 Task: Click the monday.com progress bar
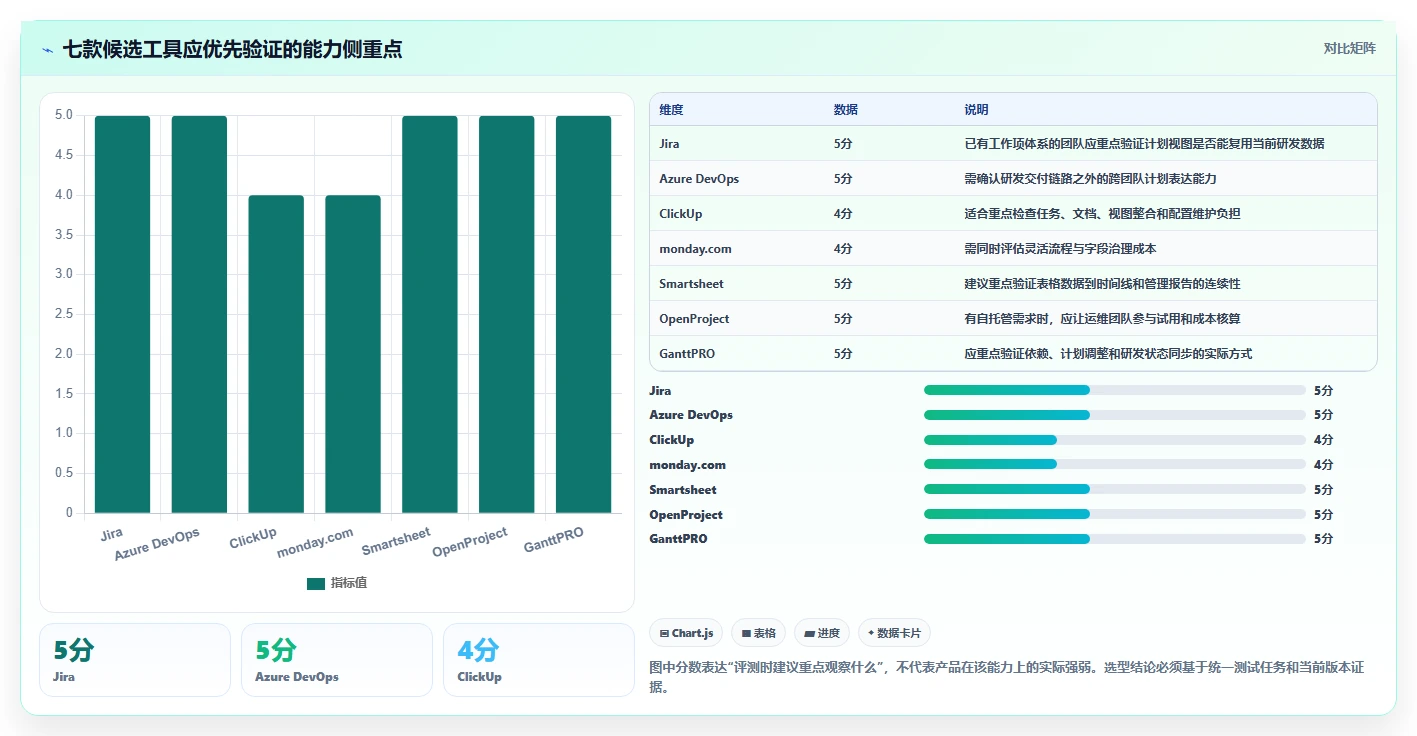tap(1115, 464)
